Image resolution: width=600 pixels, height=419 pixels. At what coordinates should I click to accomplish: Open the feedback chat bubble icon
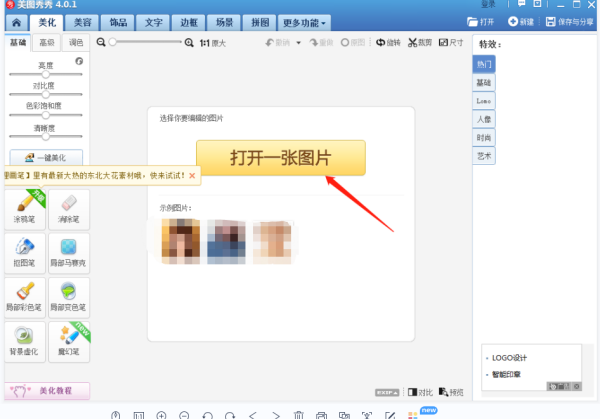[521, 4]
